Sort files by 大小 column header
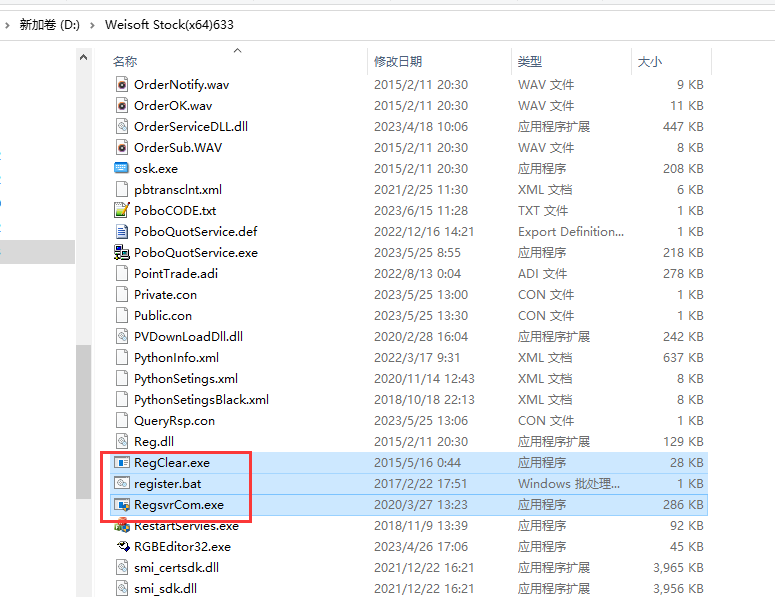The height and width of the screenshot is (597, 775). pos(649,62)
